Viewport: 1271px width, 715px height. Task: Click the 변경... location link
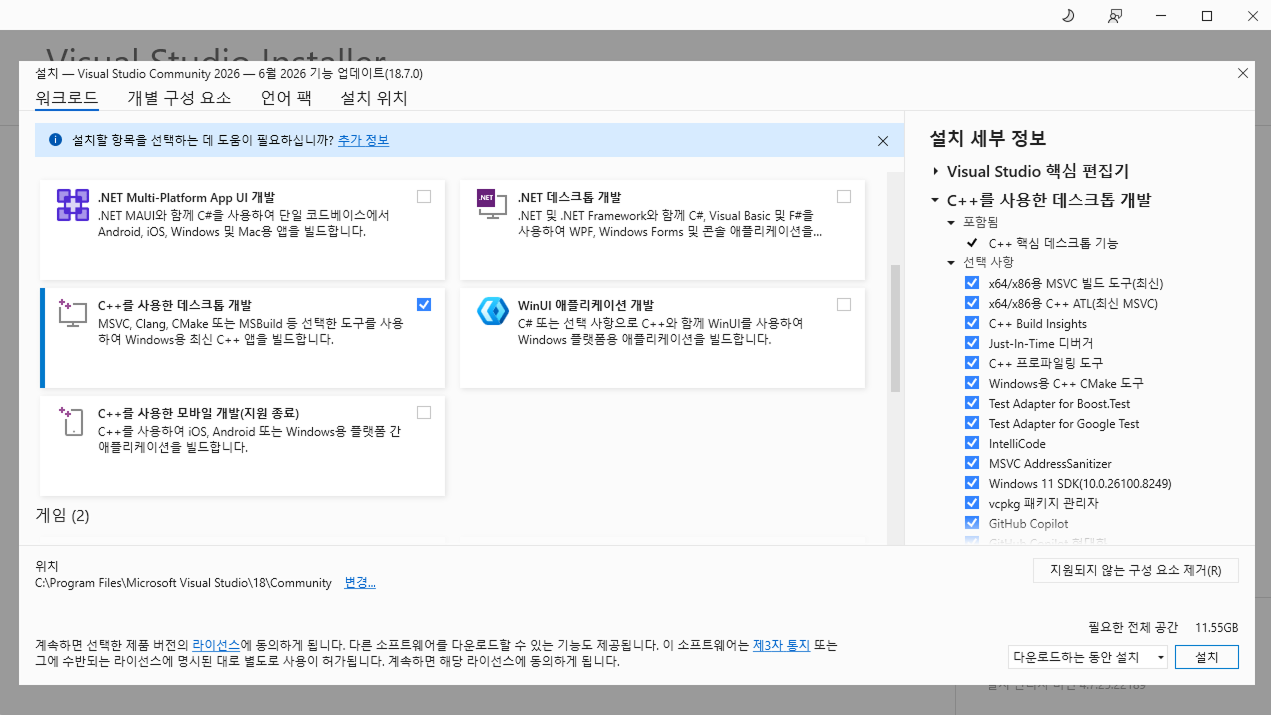click(x=360, y=583)
